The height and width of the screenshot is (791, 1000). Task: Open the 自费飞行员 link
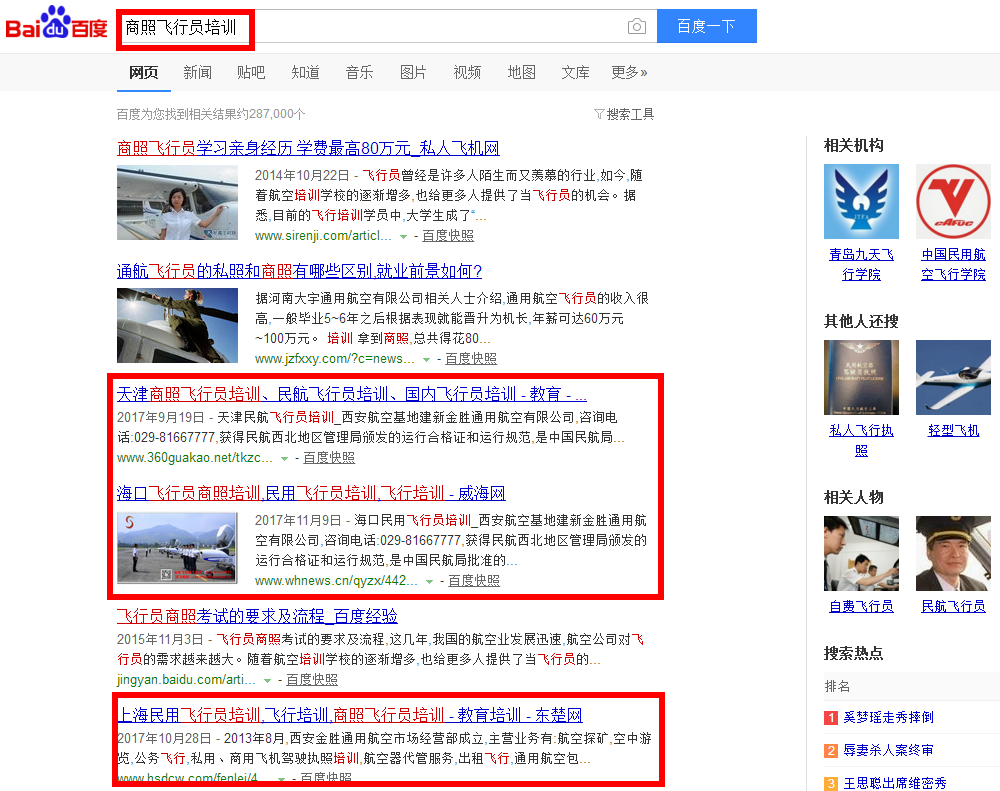[861, 607]
